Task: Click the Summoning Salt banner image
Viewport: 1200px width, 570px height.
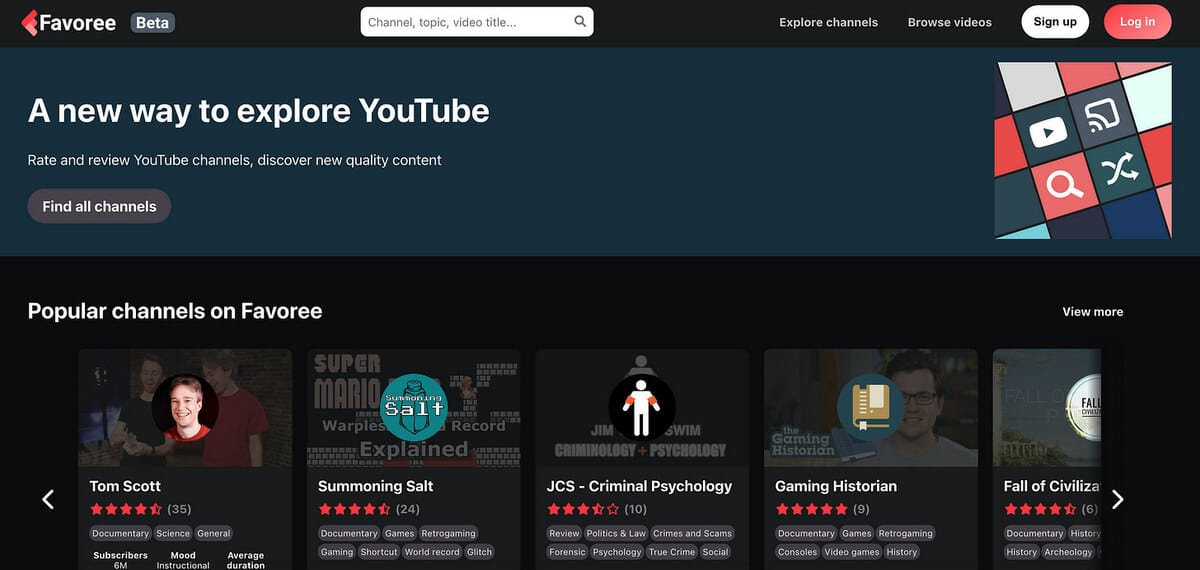Action: (x=413, y=407)
